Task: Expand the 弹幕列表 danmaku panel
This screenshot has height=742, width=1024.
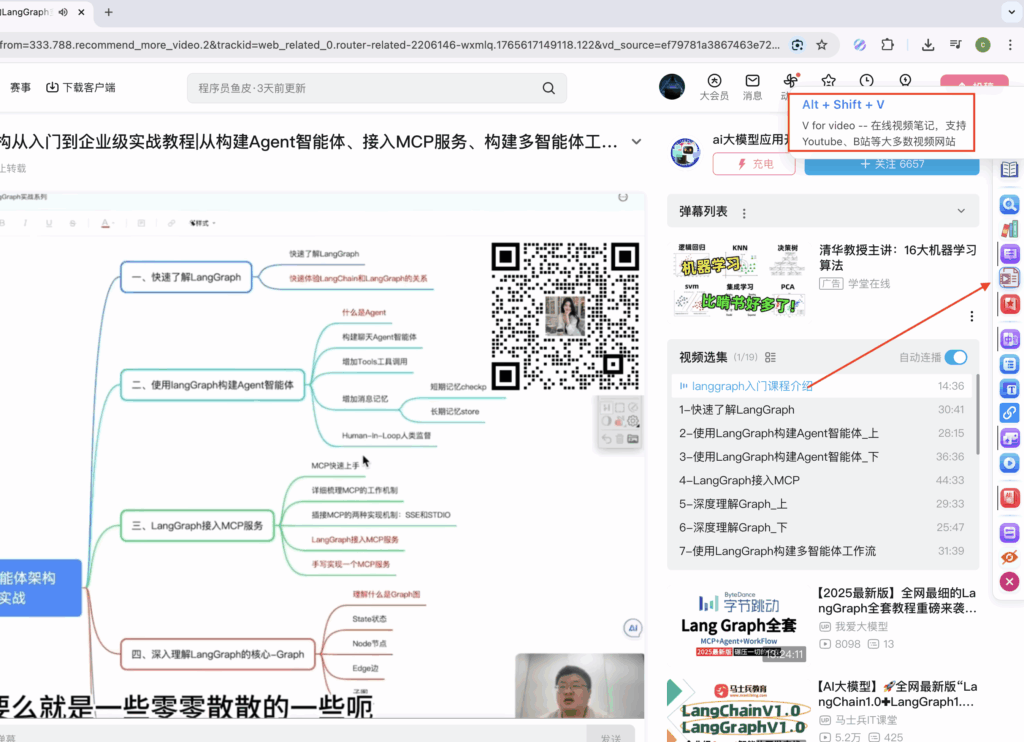Action: (x=961, y=211)
